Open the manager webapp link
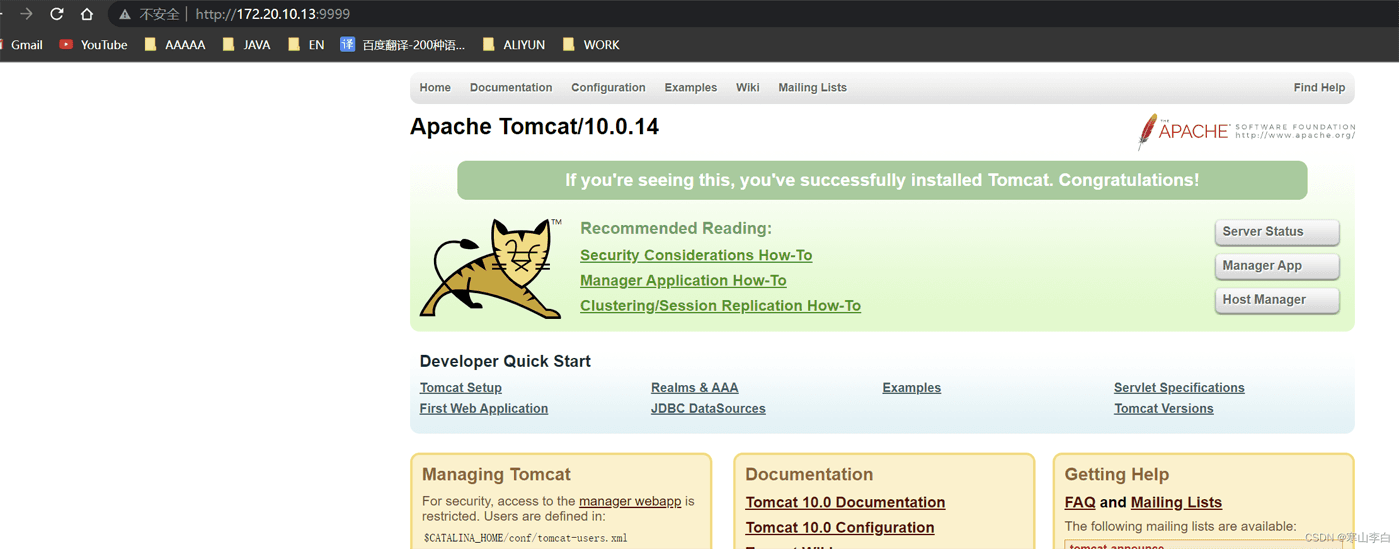The width and height of the screenshot is (1399, 549). 630,501
